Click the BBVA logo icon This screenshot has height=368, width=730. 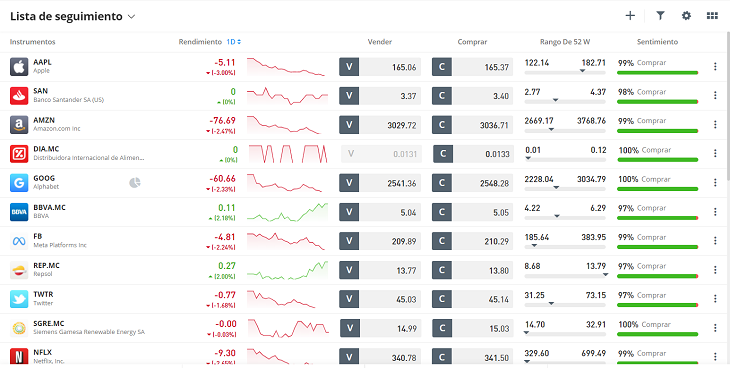[19, 212]
